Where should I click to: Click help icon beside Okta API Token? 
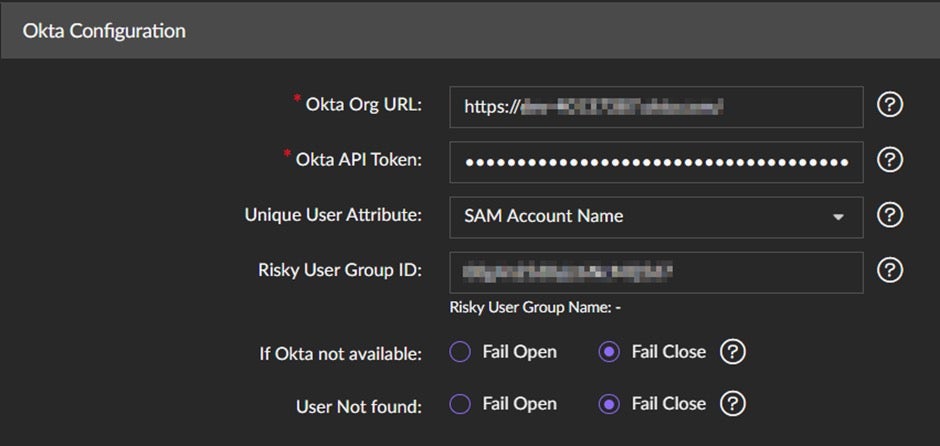click(x=889, y=160)
